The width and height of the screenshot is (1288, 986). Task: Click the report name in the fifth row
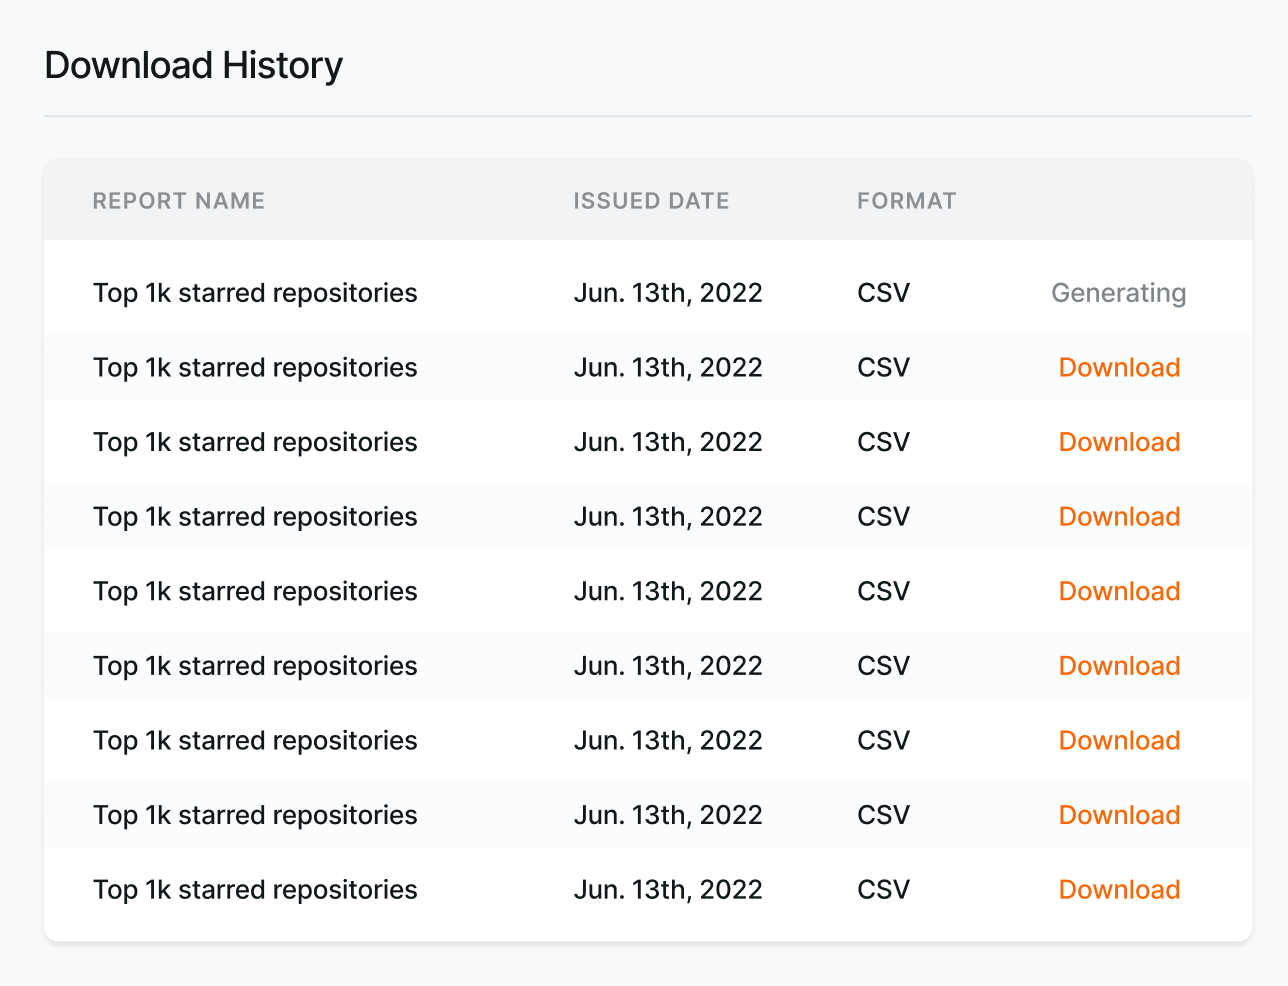(255, 591)
